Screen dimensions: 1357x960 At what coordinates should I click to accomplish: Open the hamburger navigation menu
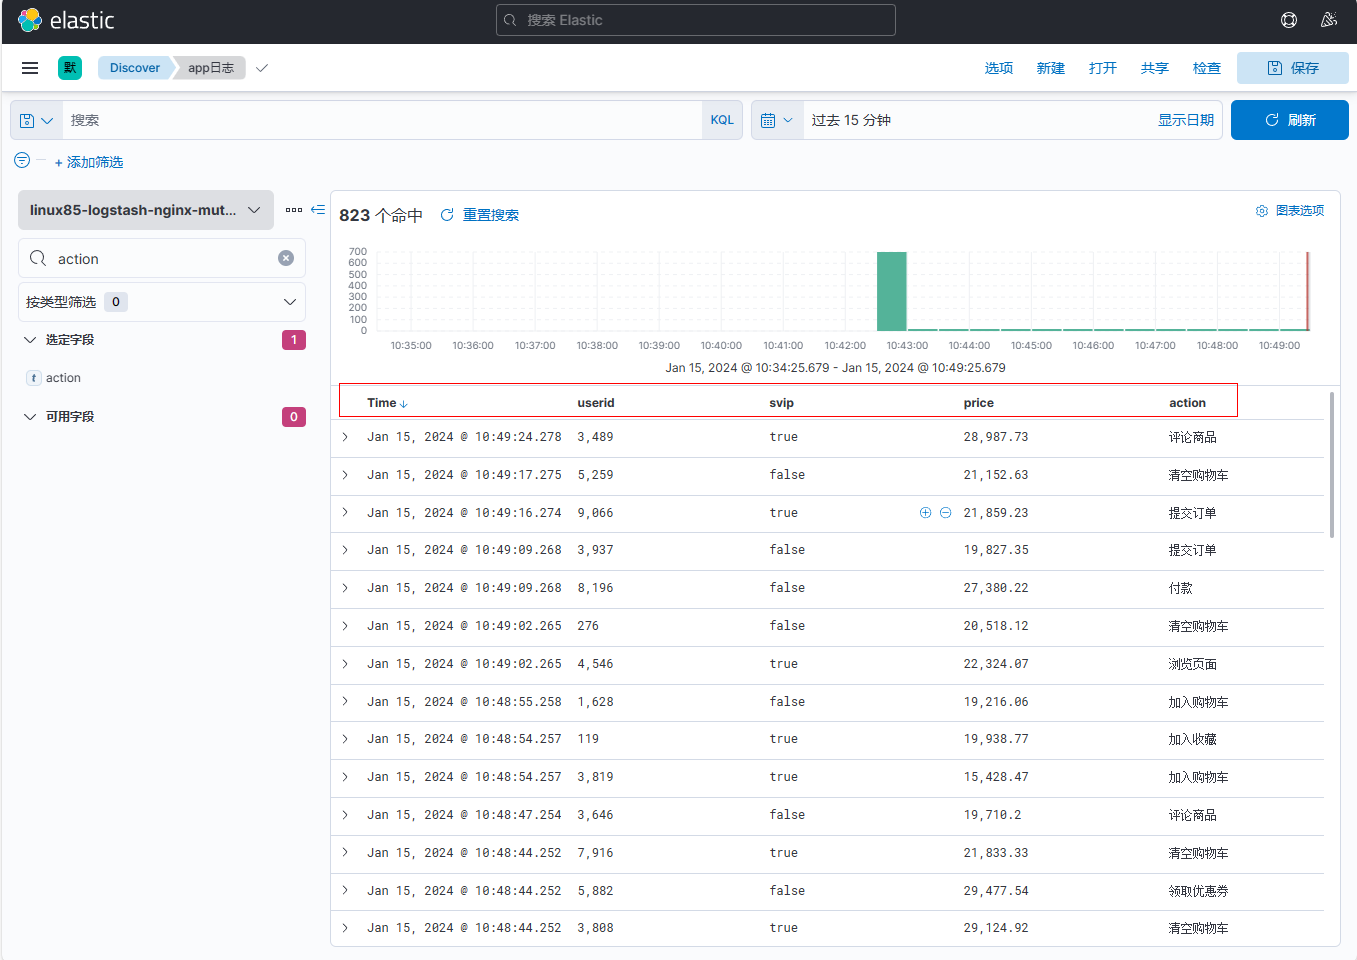[x=30, y=68]
